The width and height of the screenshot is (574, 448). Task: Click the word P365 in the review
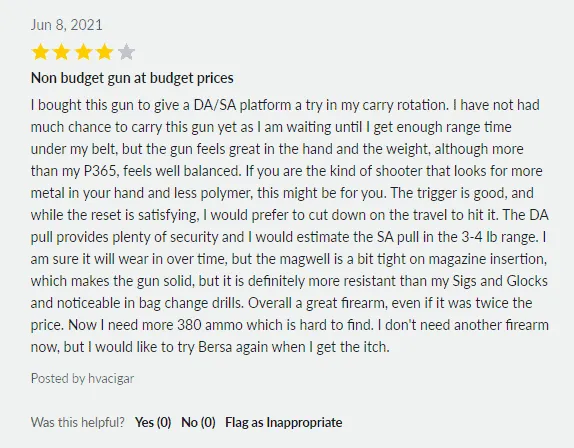100,171
